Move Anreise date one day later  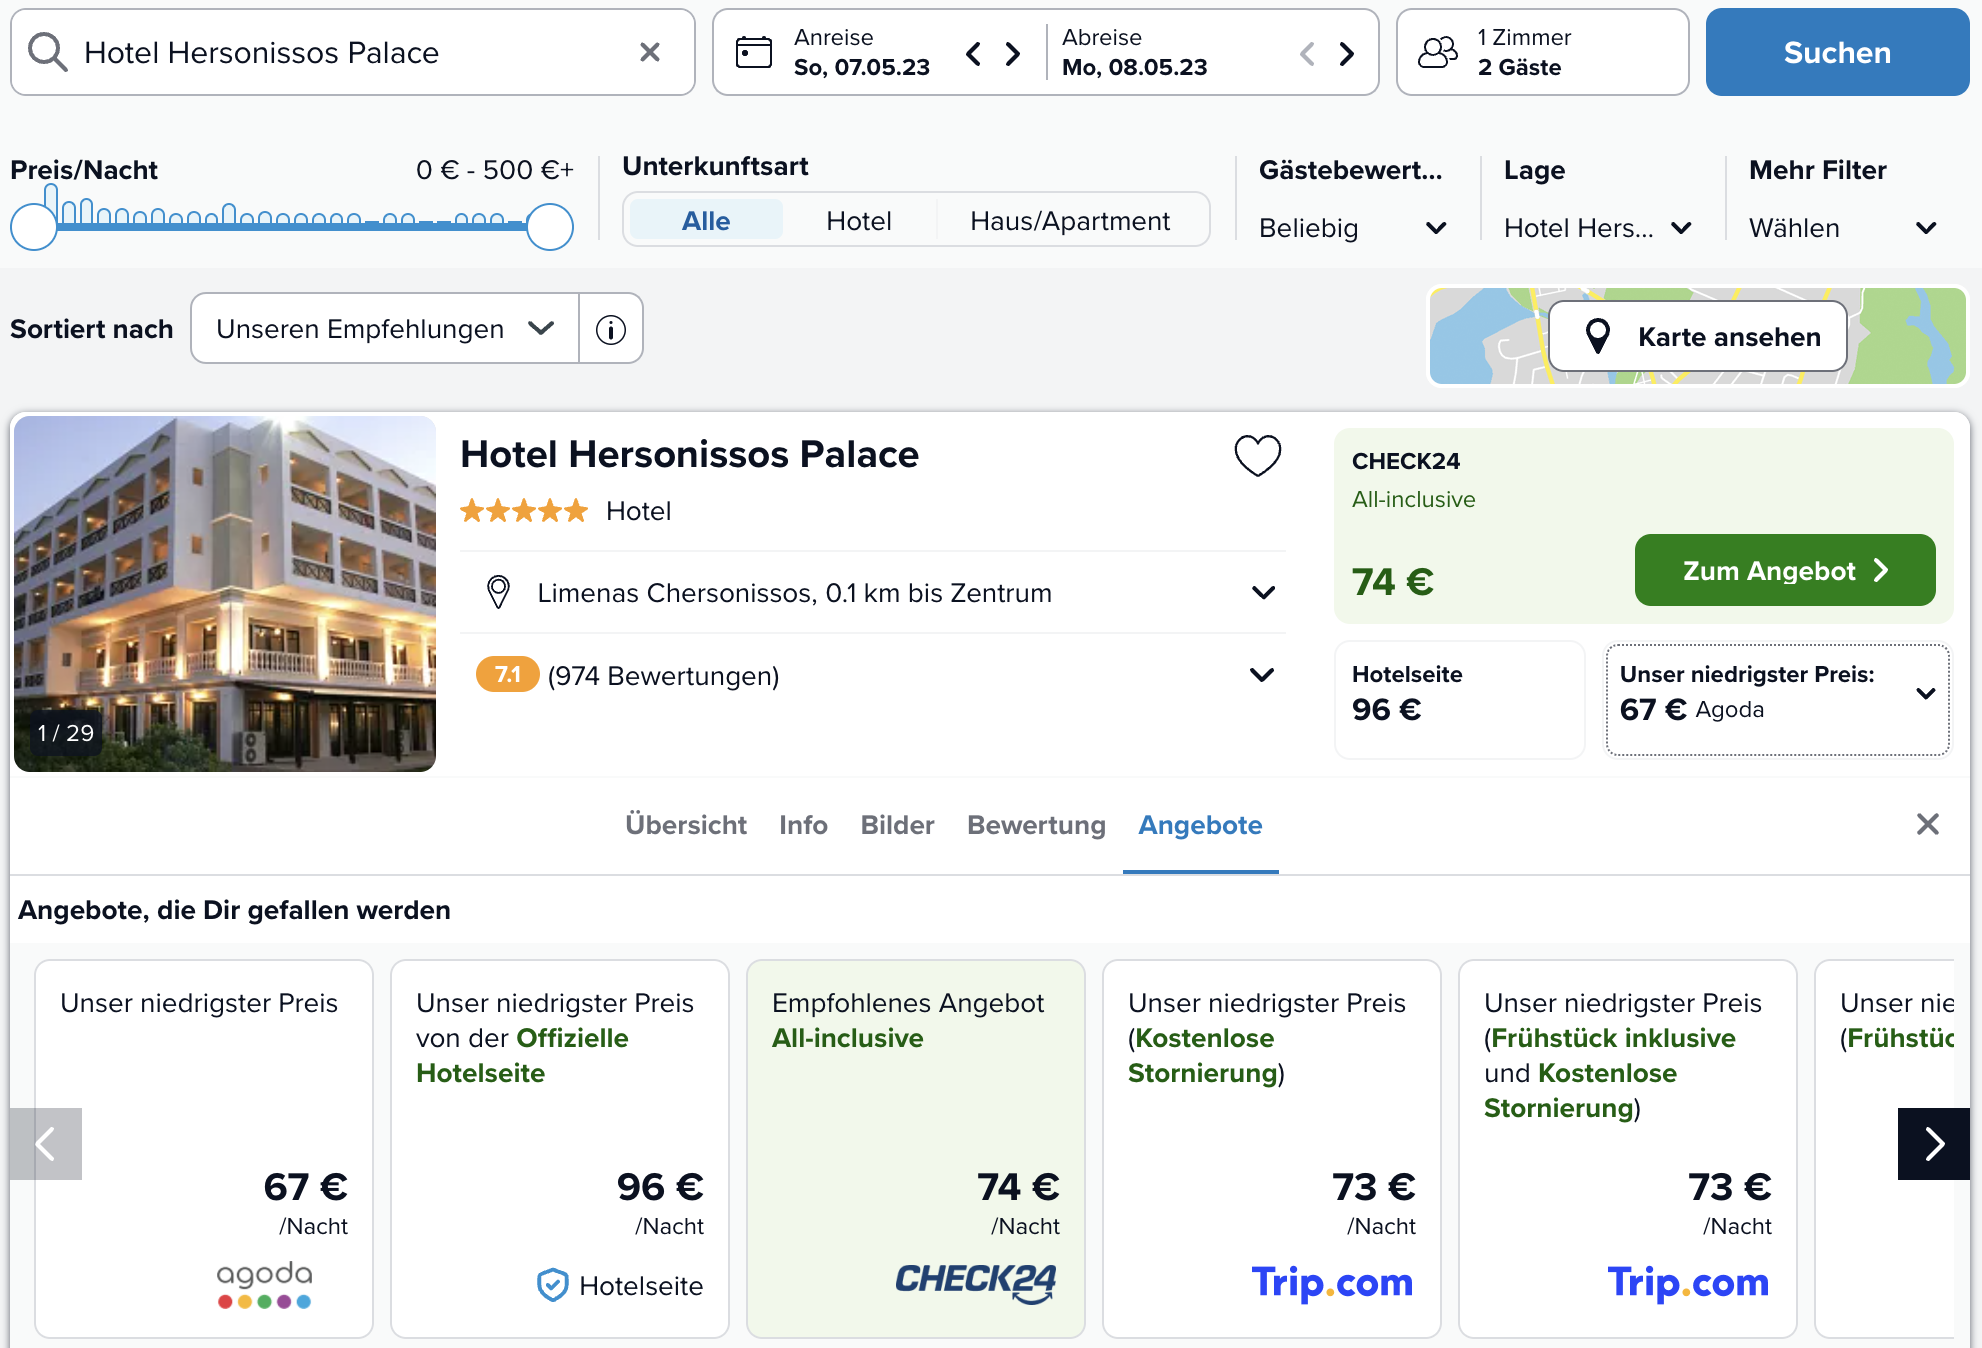pyautogui.click(x=1013, y=53)
